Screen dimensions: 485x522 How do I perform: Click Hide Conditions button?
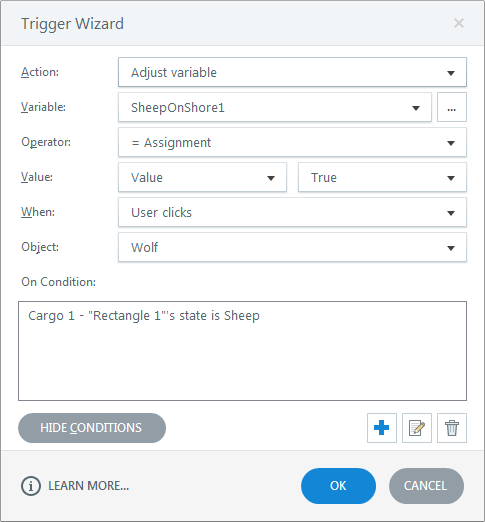click(92, 428)
